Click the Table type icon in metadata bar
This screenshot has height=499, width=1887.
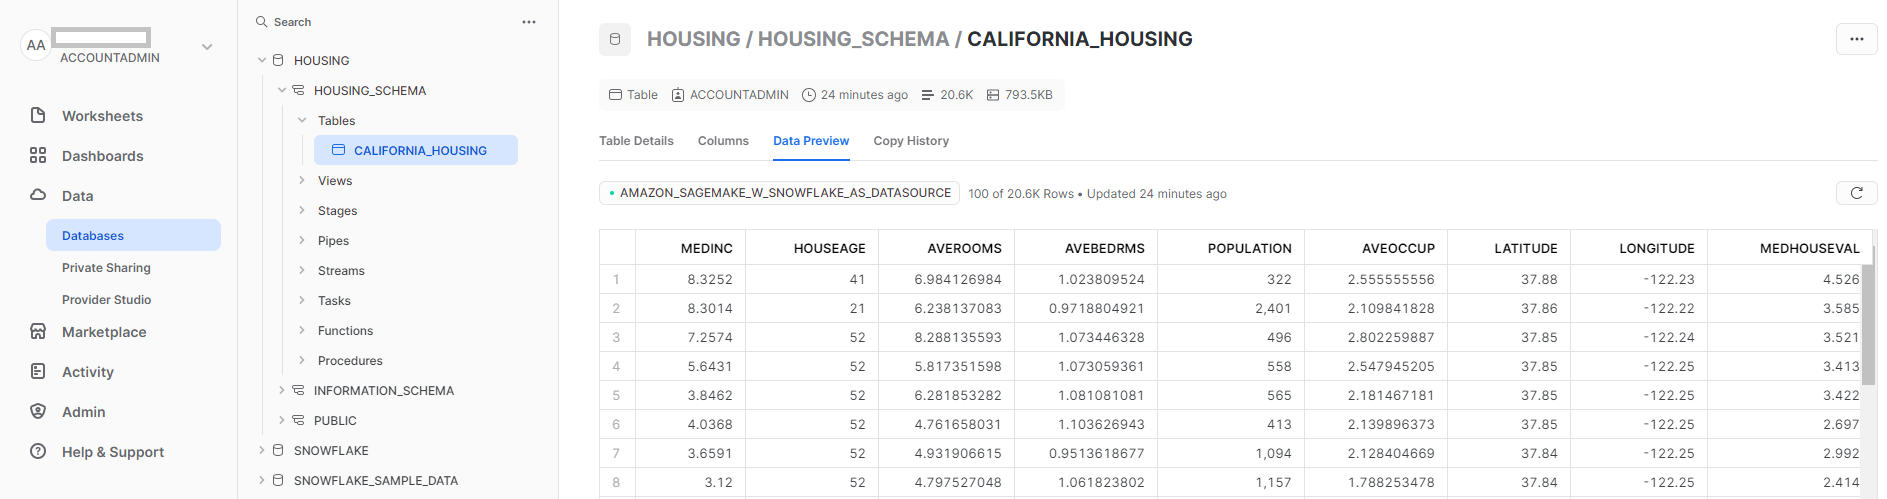[x=616, y=95]
